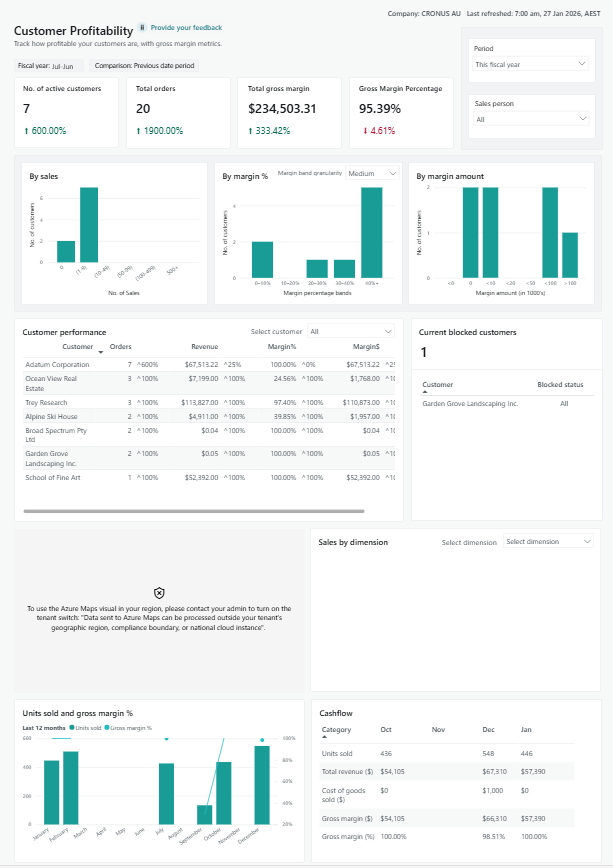The width and height of the screenshot is (613, 868).
Task: Click the Cashflow Category sort arrow
Action: point(323,738)
